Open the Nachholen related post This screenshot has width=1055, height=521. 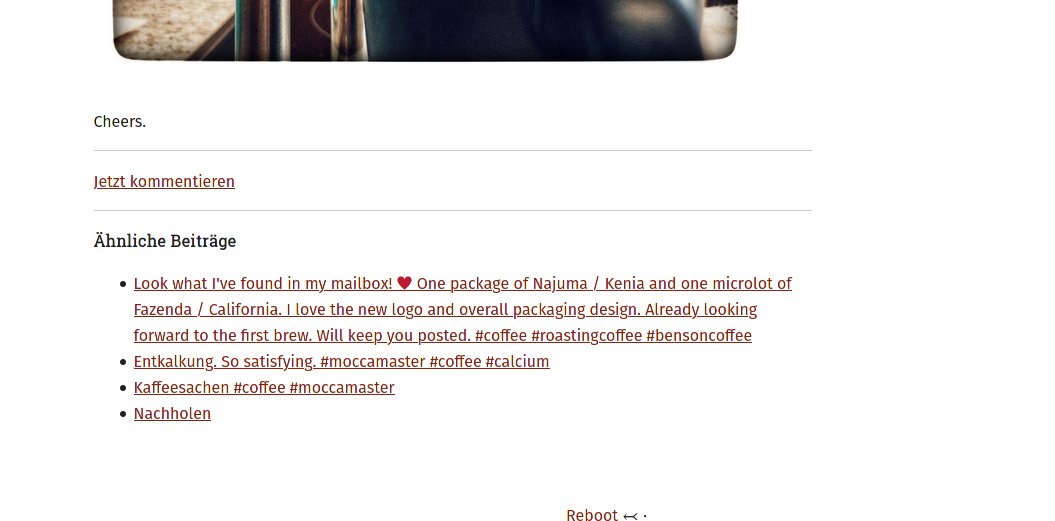pos(172,414)
